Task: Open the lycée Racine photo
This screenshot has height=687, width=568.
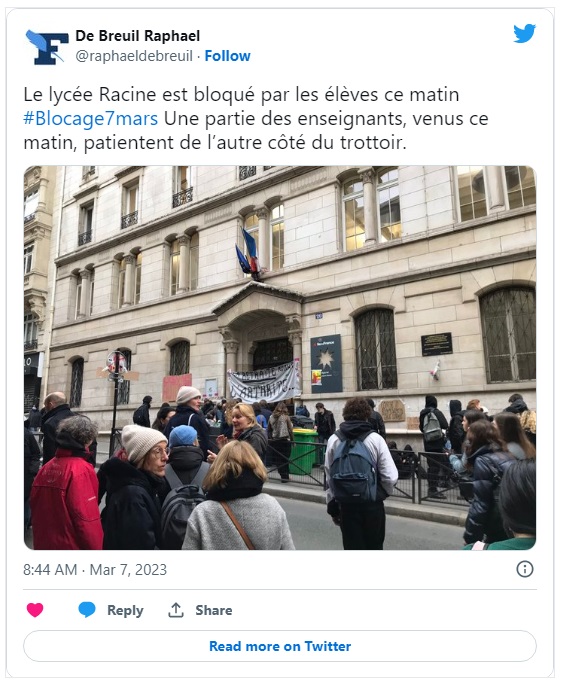Action: point(280,358)
